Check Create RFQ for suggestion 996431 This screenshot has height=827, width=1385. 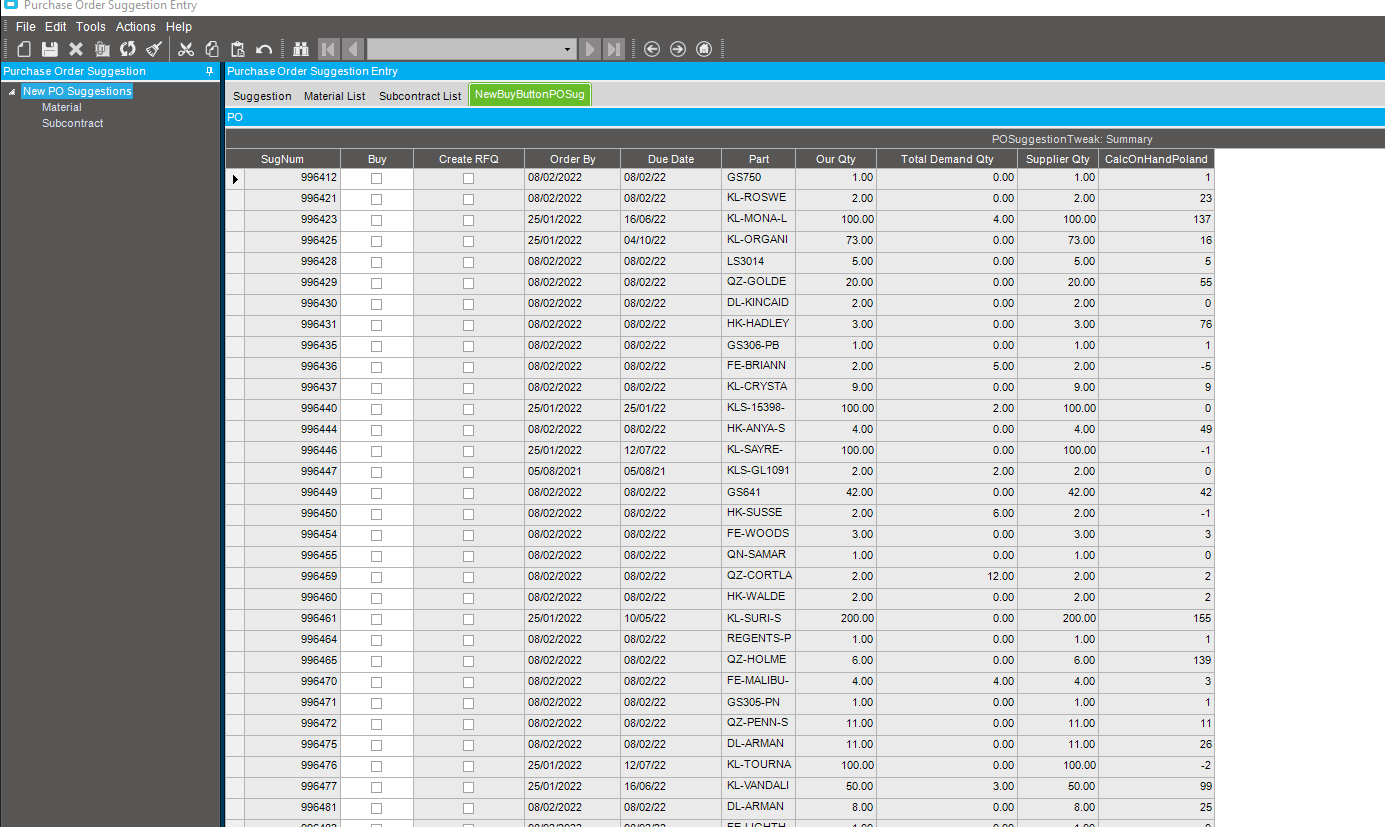468,325
